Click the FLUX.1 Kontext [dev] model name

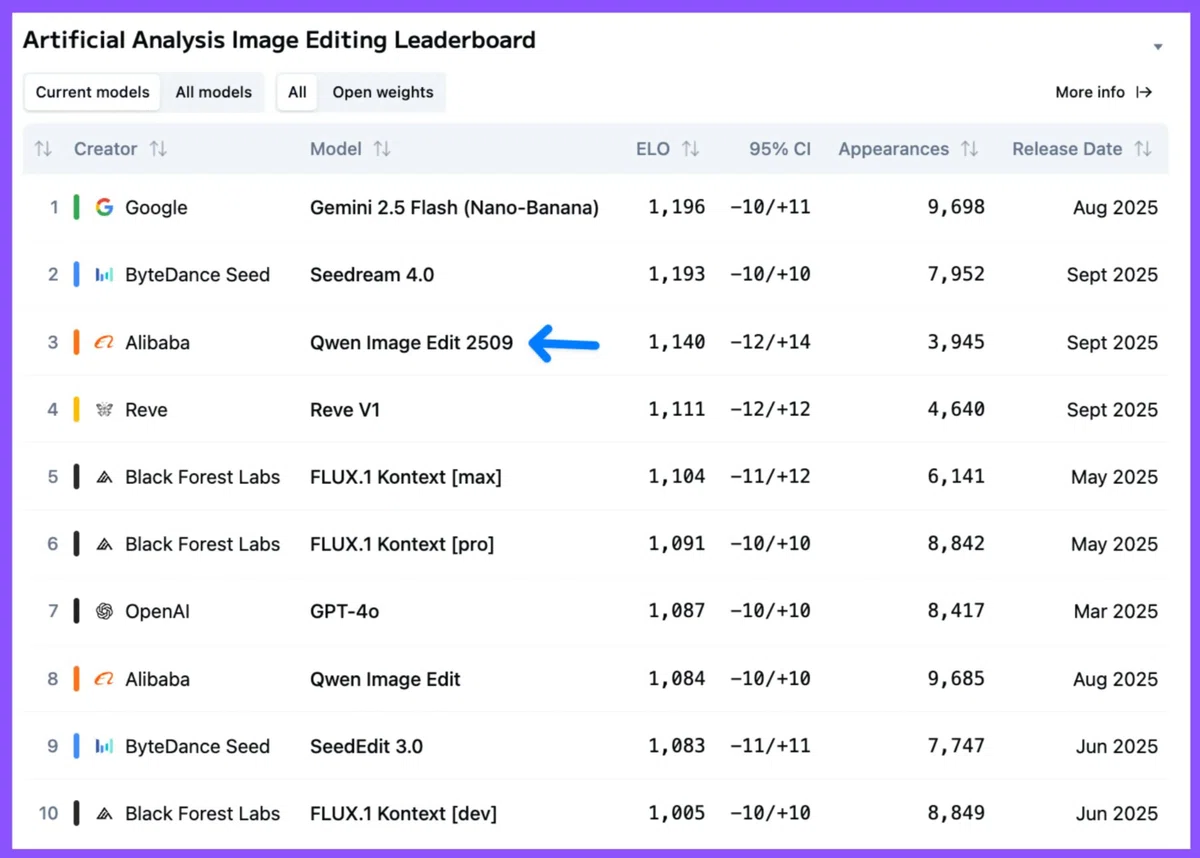(403, 814)
